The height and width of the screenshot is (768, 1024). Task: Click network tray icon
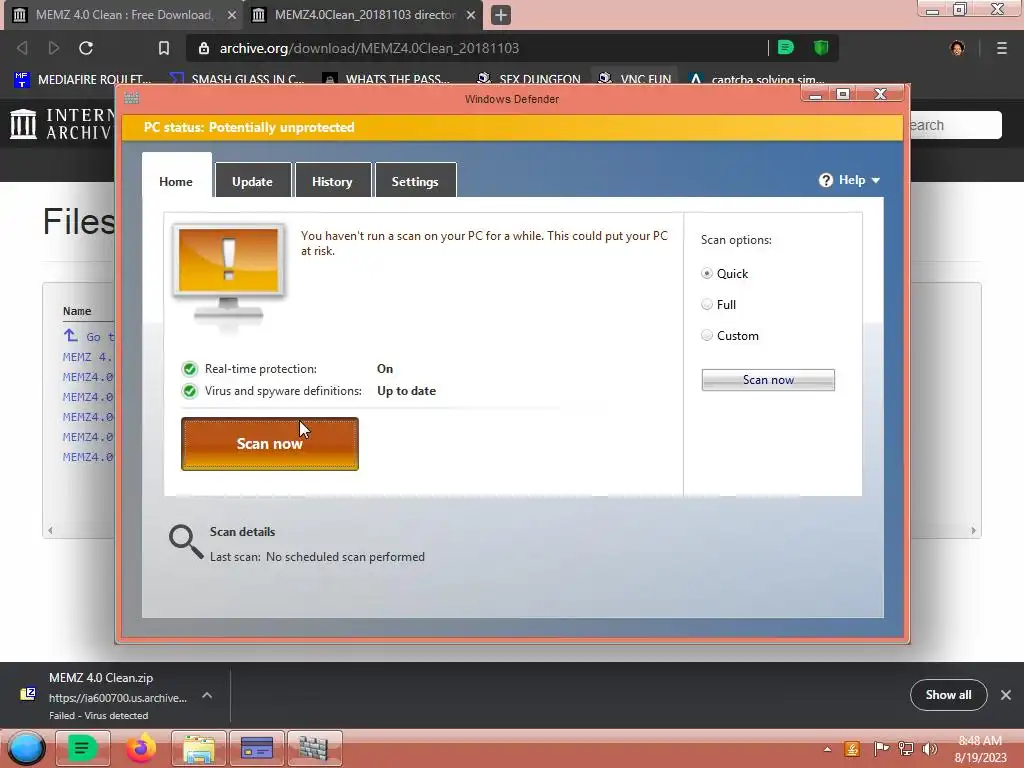tap(906, 749)
